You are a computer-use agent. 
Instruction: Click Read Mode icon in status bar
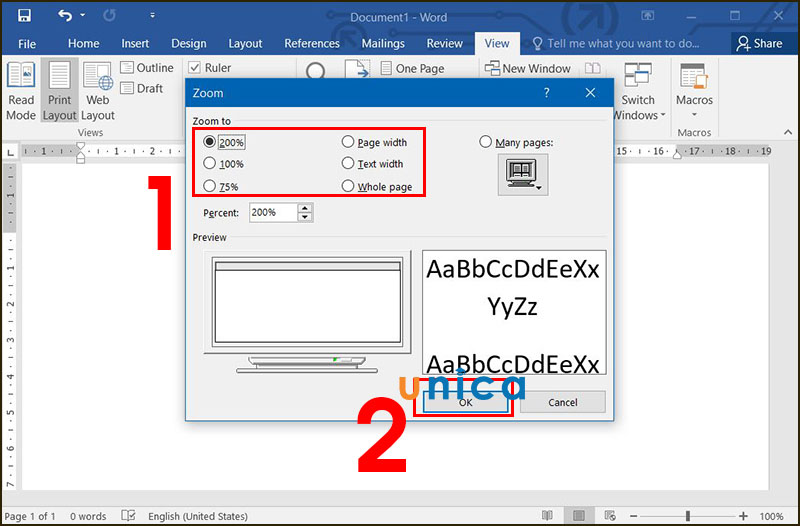(x=547, y=516)
